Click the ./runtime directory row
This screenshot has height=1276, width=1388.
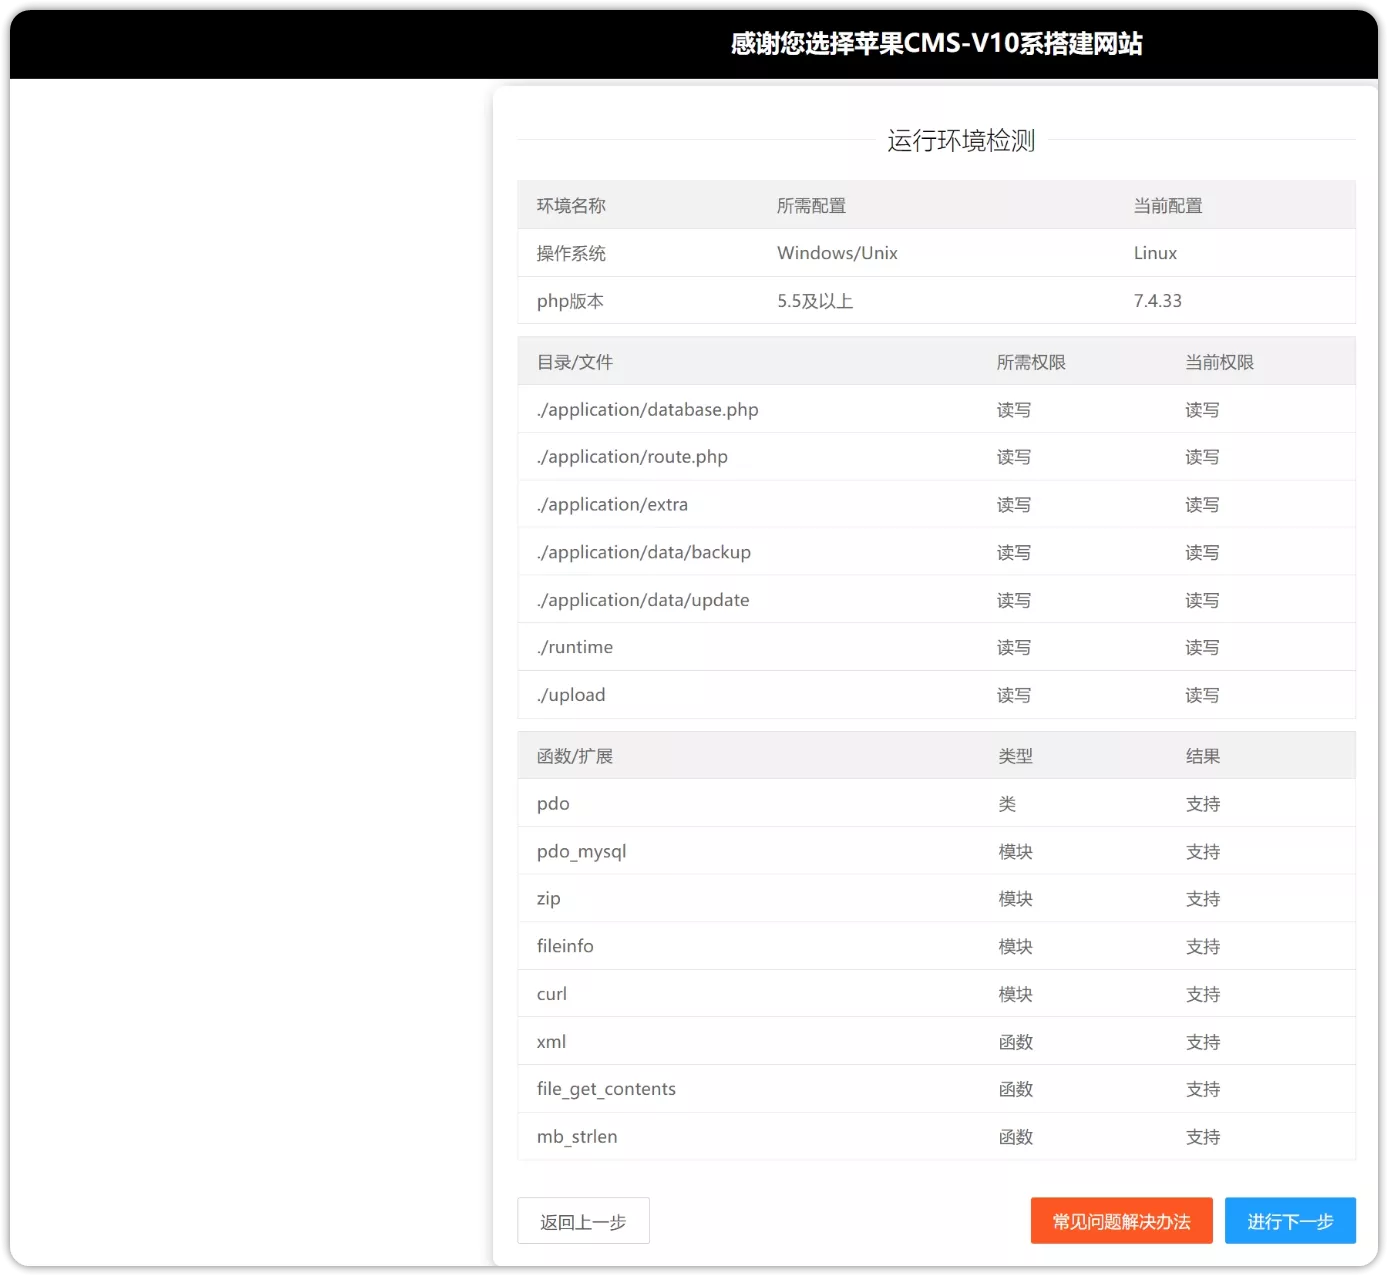[x=575, y=647]
